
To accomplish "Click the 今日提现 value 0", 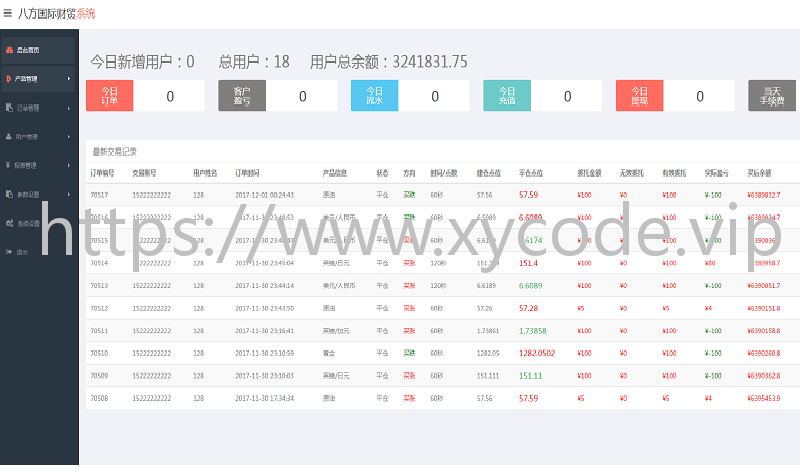I will 699,96.
